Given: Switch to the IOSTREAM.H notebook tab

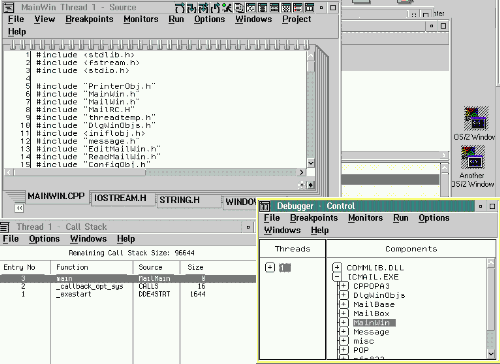Looking at the screenshot, I should click(120, 198).
